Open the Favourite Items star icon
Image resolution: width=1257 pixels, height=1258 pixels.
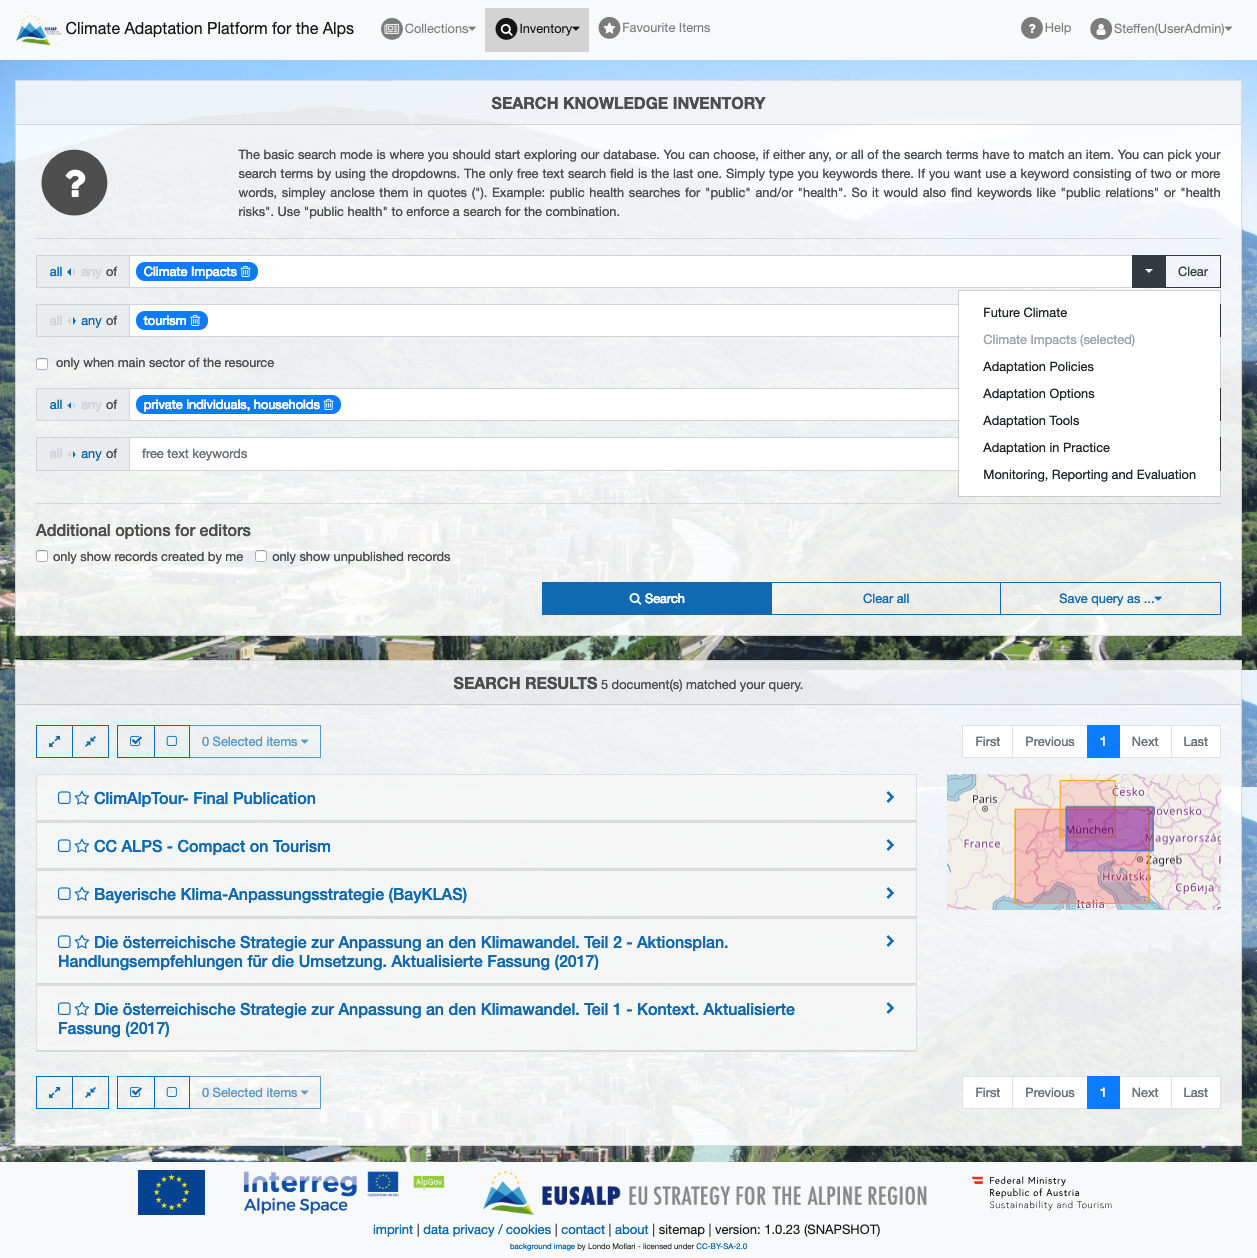pyautogui.click(x=609, y=28)
